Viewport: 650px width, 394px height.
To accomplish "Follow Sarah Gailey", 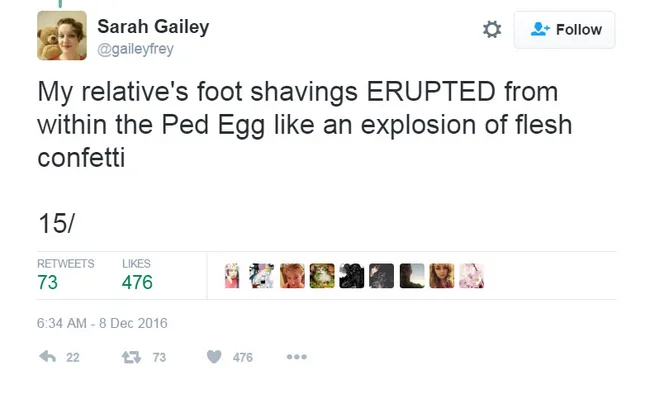I will point(565,30).
